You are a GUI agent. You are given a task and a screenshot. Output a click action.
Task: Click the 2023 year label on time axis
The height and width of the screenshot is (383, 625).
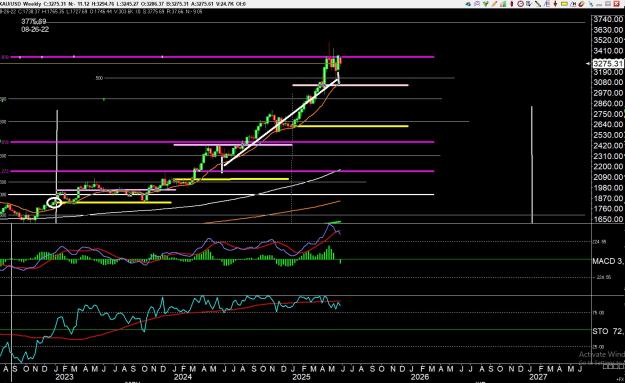pyautogui.click(x=65, y=377)
